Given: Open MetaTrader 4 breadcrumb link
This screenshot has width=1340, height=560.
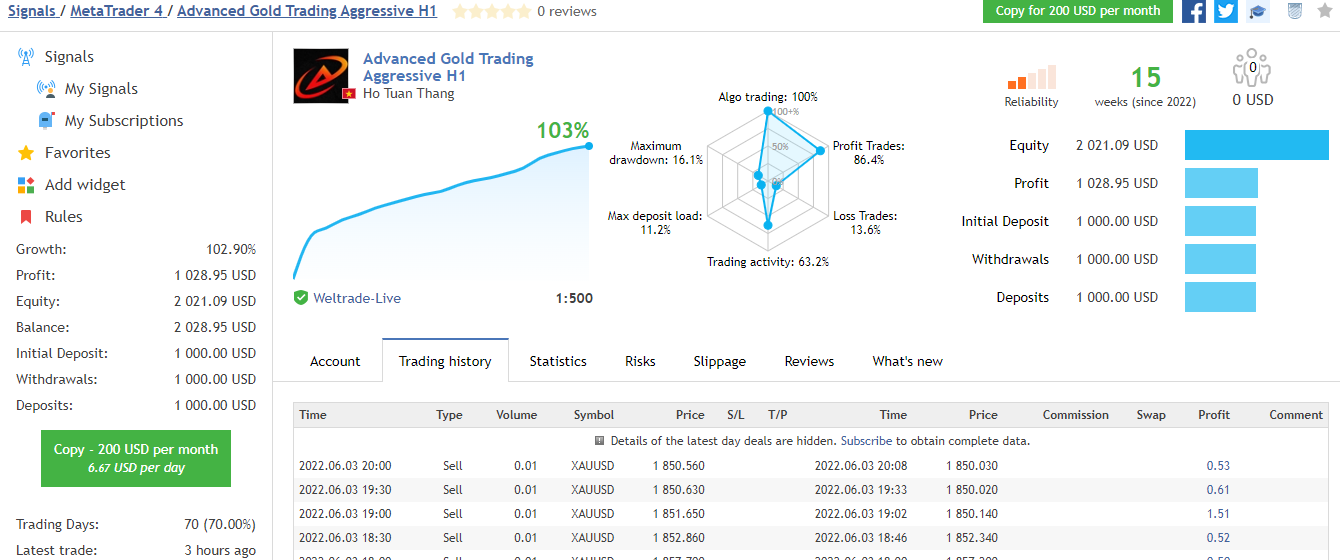Looking at the screenshot, I should pyautogui.click(x=117, y=11).
